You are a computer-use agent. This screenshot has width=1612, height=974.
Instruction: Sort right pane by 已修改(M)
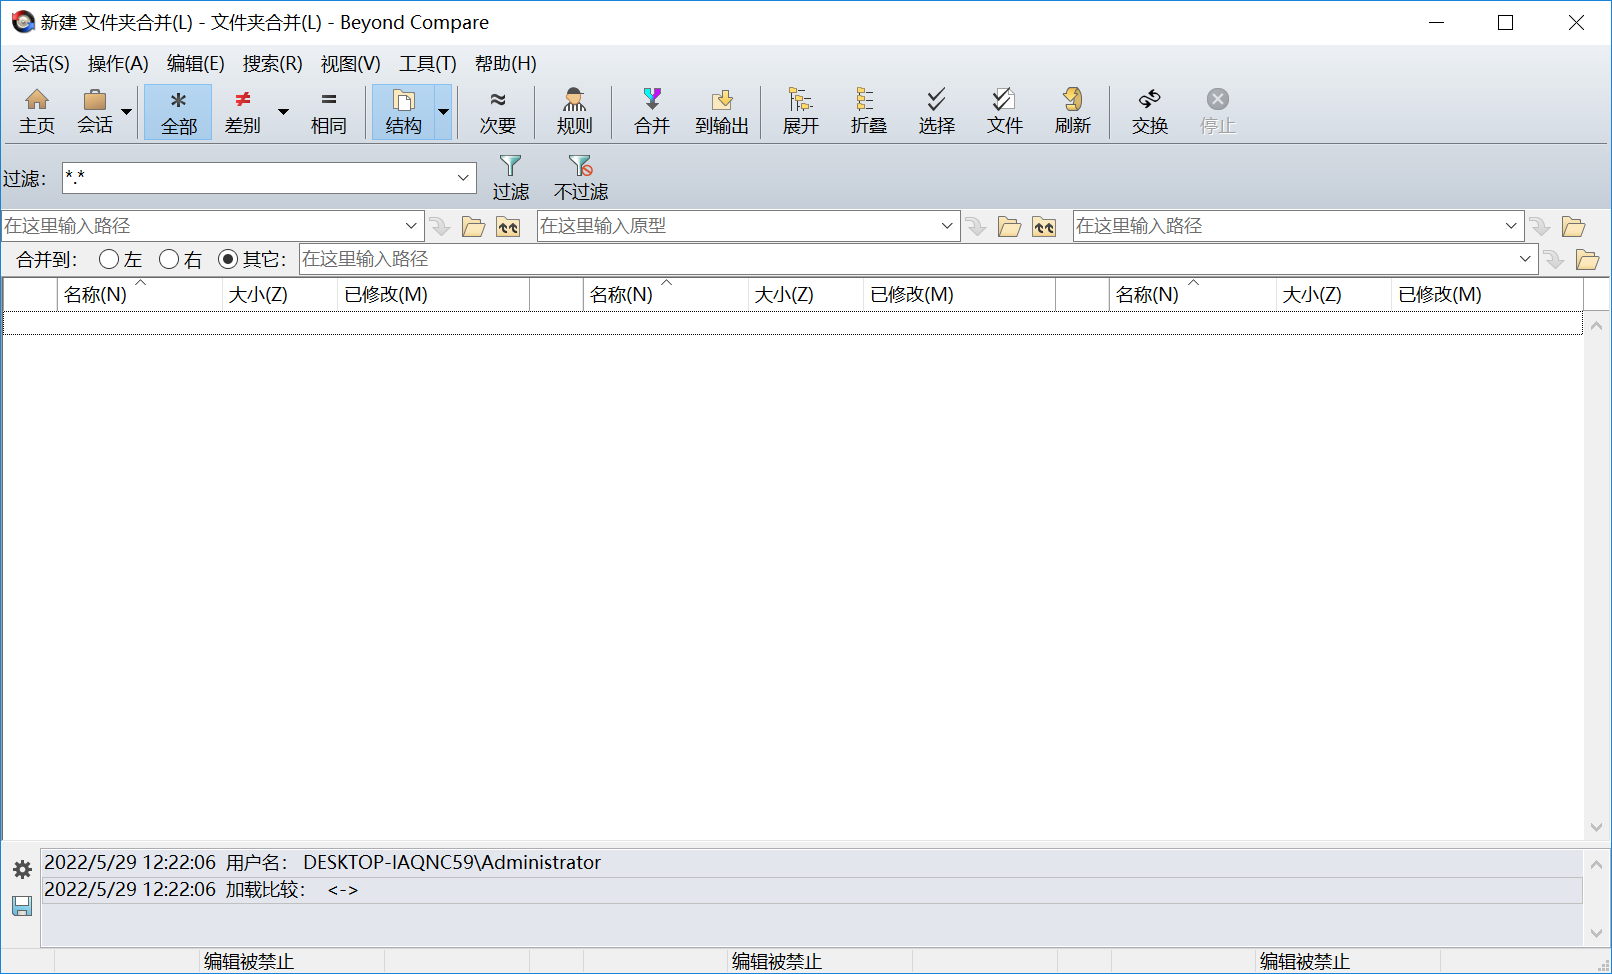coord(1488,295)
